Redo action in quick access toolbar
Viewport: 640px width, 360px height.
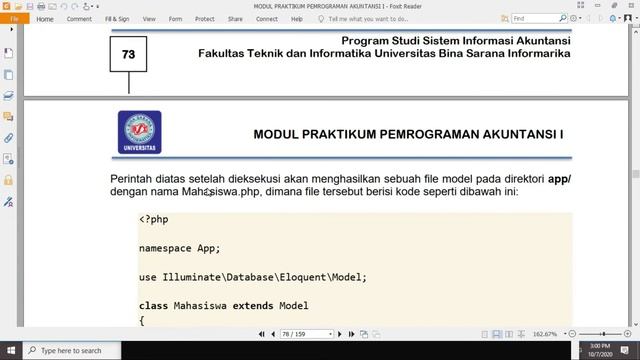tap(75, 7)
